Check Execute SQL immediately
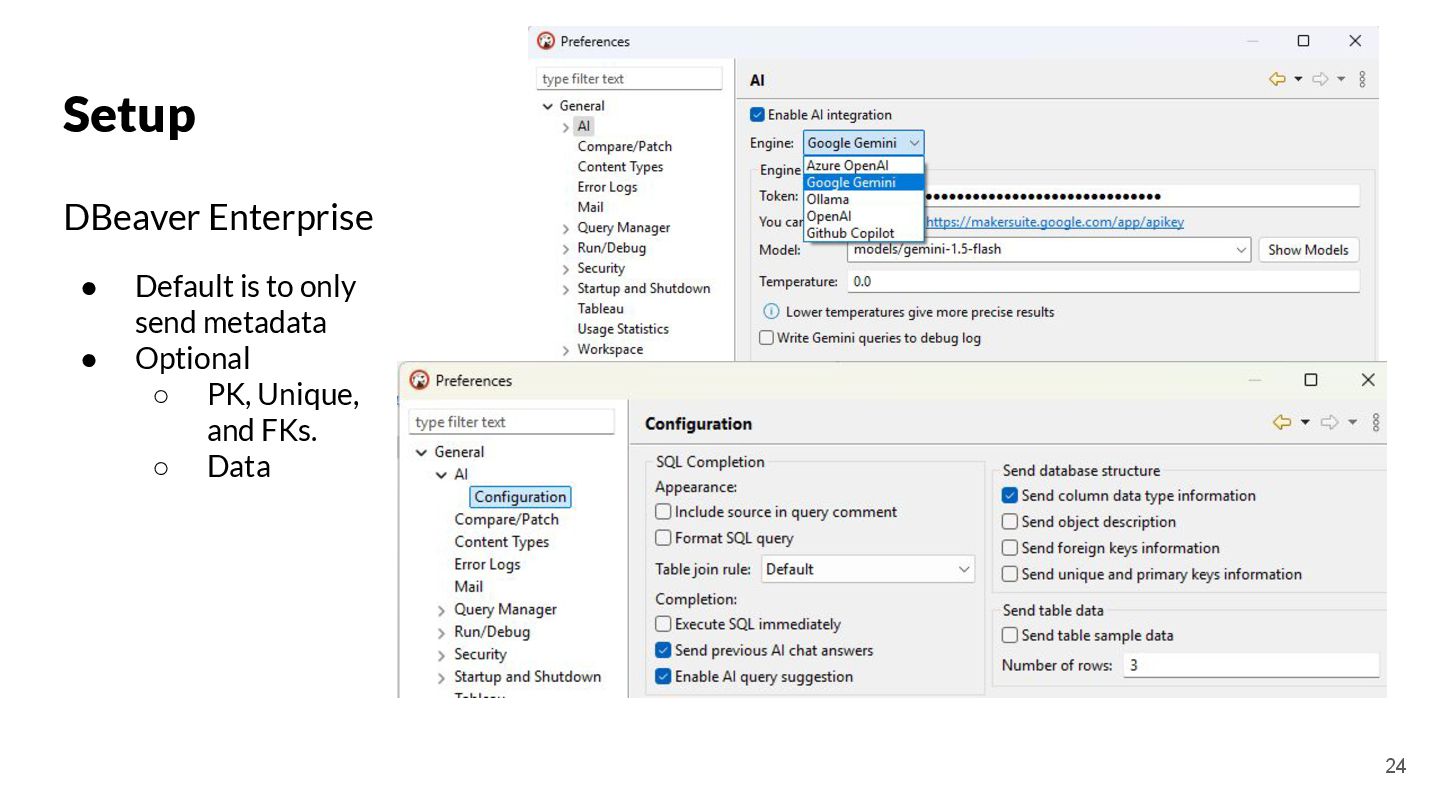1440x810 pixels. [663, 624]
